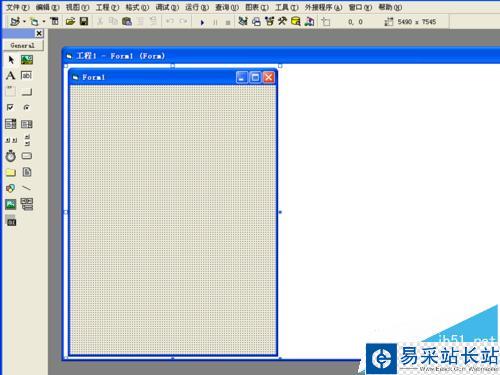500x375 pixels.
Task: Select the Data control tool
Action: tap(27, 204)
